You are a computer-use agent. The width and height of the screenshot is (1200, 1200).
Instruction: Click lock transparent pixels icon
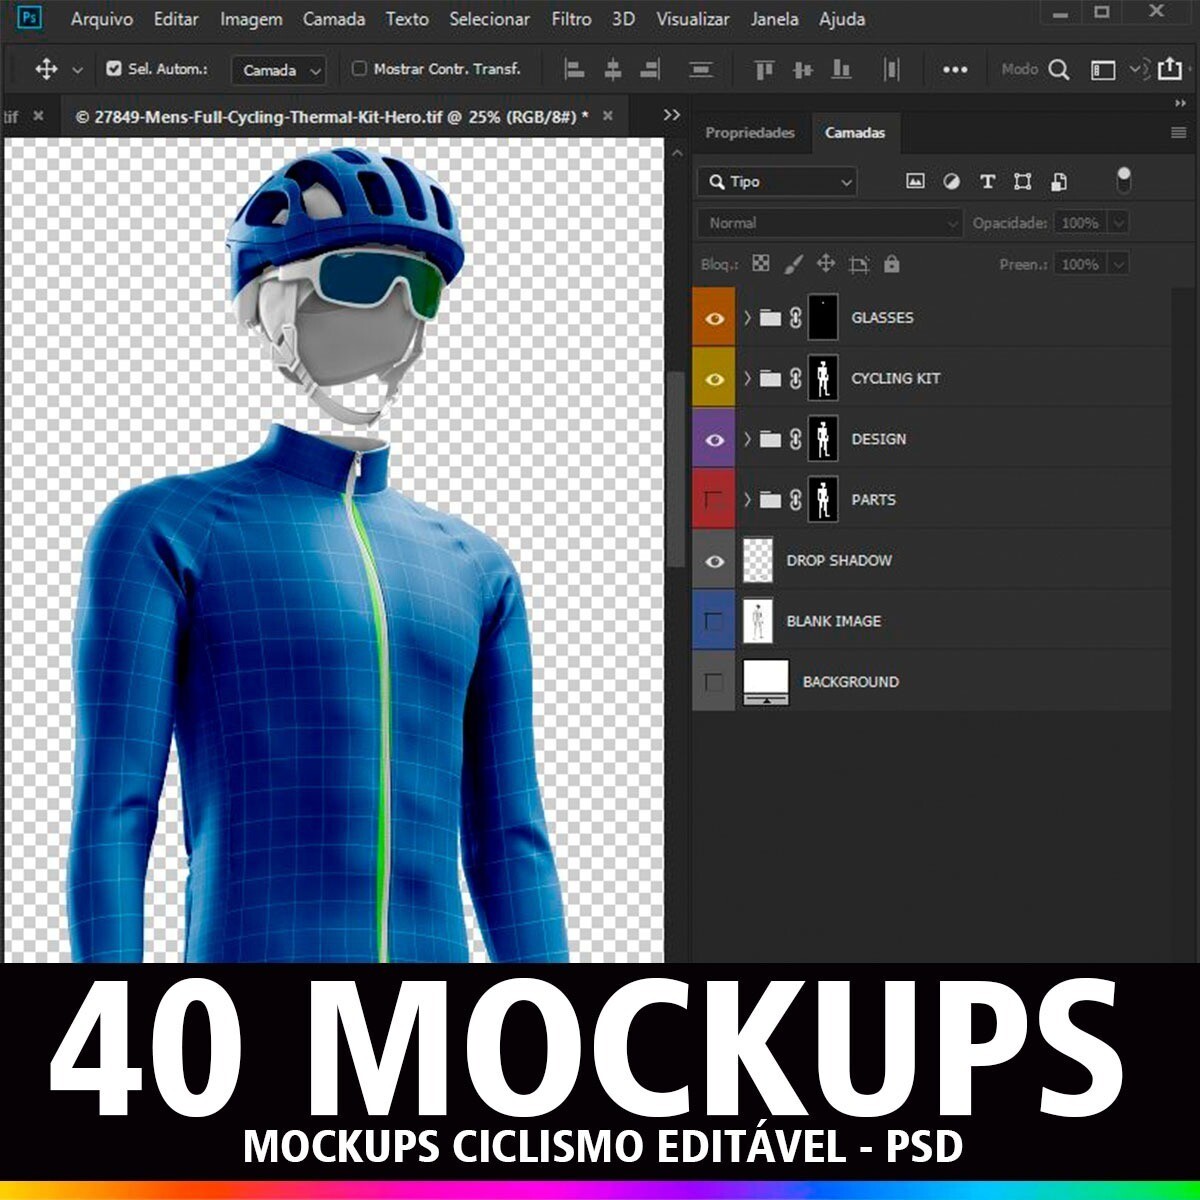(761, 264)
